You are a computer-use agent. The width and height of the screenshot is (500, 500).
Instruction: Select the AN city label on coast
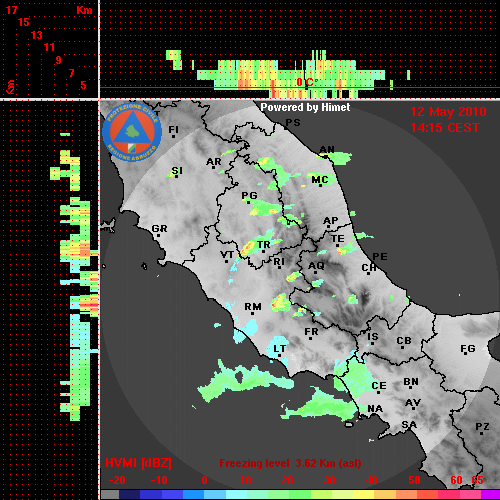click(327, 149)
